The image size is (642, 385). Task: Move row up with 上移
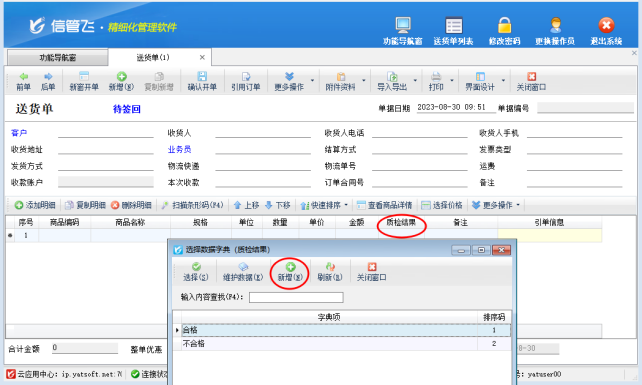(246, 205)
